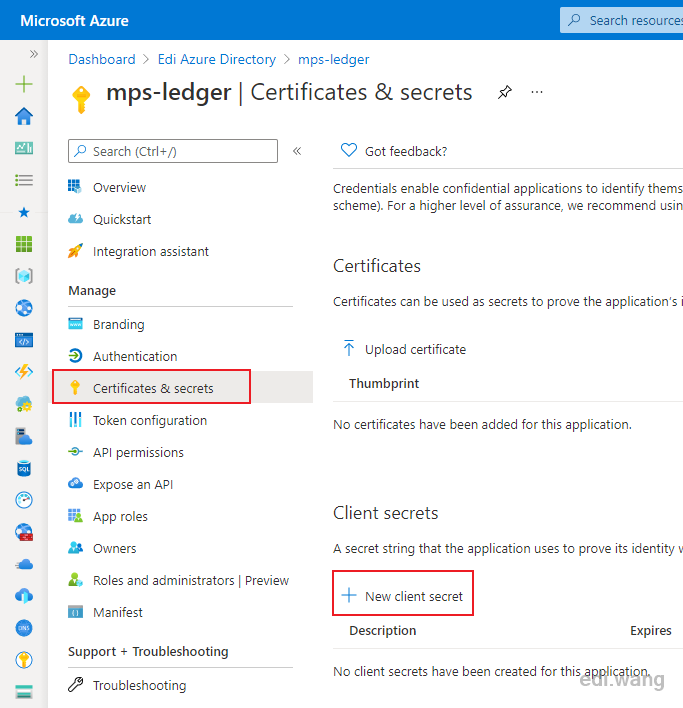Click Upload certificate
This screenshot has height=708, width=683.
(x=404, y=349)
